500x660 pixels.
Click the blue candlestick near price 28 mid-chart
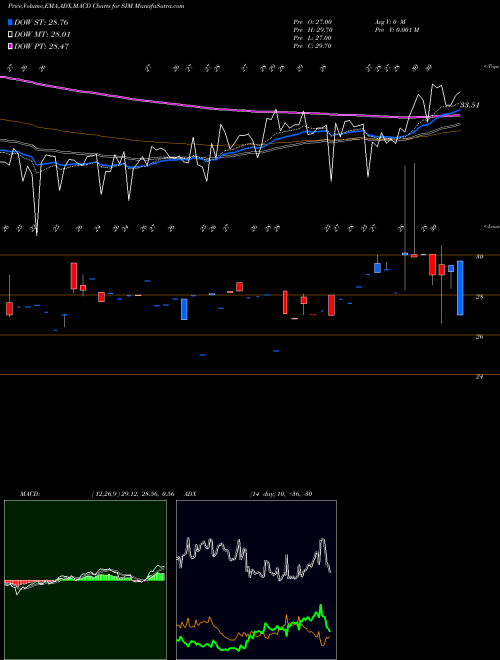[x=184, y=309]
